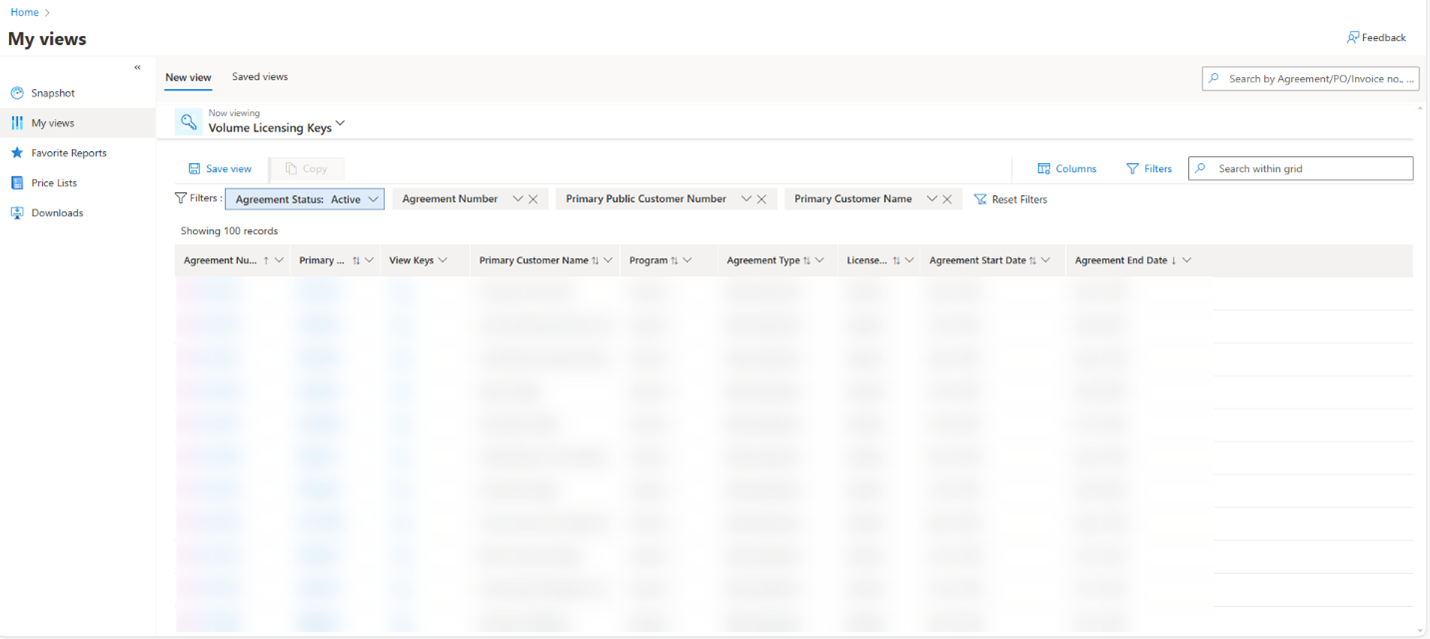This screenshot has height=639, width=1430.
Task: Expand the Agreement Number filter chevron
Action: click(x=518, y=199)
